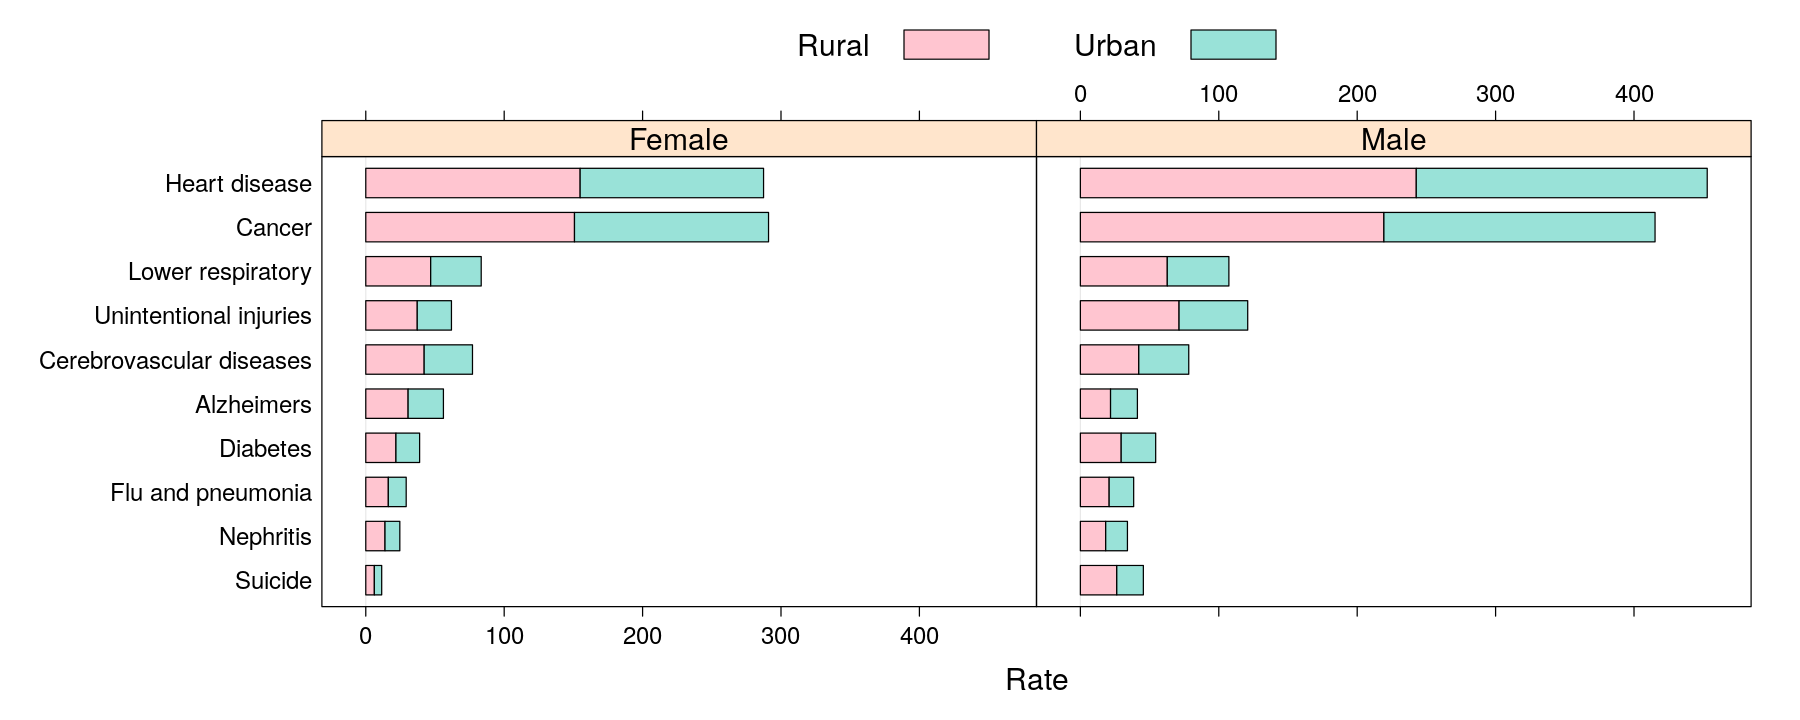Click Rural segment of Female Heart disease bar
The width and height of the screenshot is (1800, 720).
(472, 183)
